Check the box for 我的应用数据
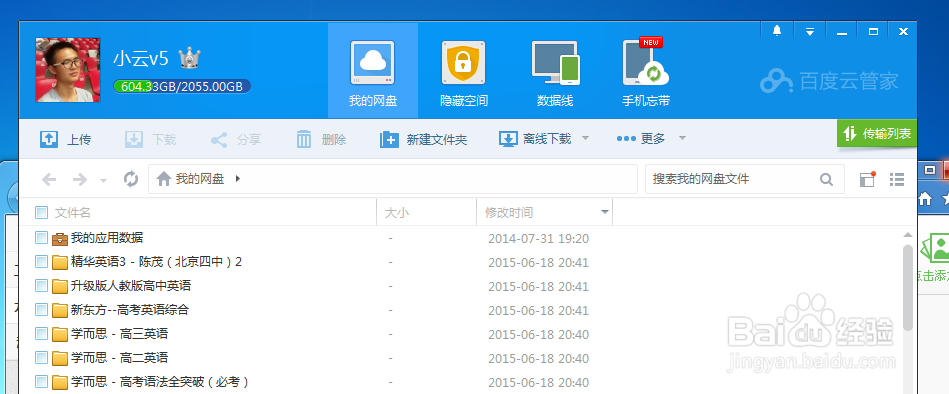Viewport: 949px width, 394px height. pyautogui.click(x=41, y=238)
